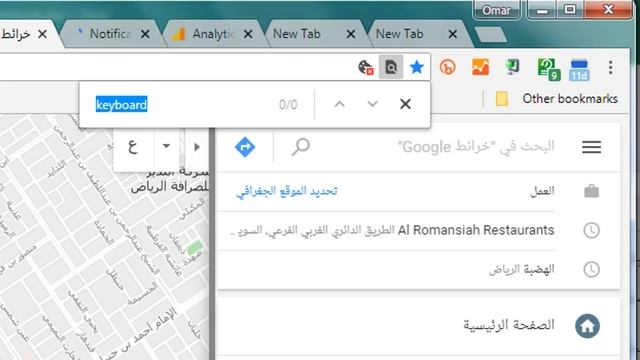Click the blue home icon

point(587,326)
